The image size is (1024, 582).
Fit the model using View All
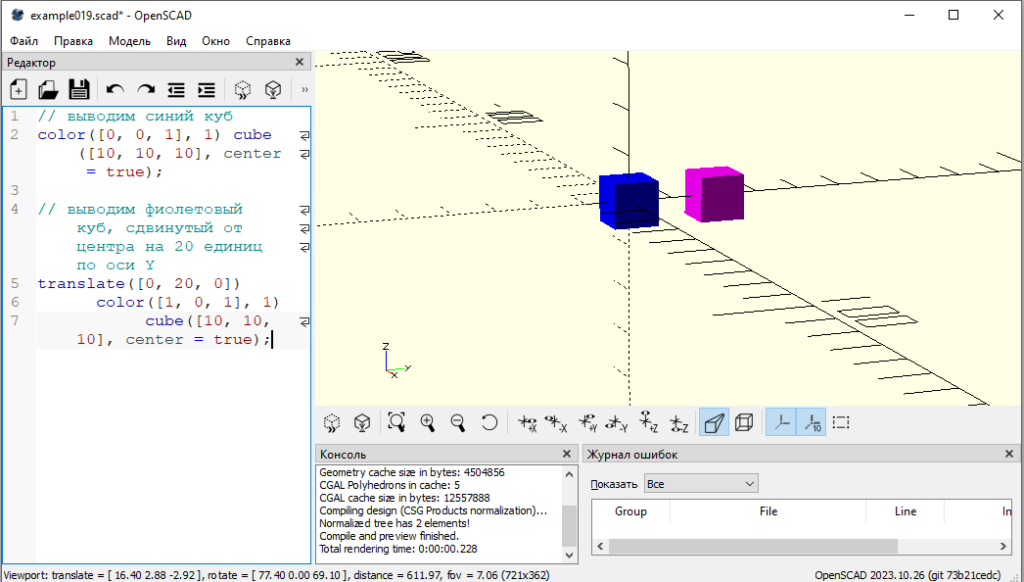pos(396,422)
